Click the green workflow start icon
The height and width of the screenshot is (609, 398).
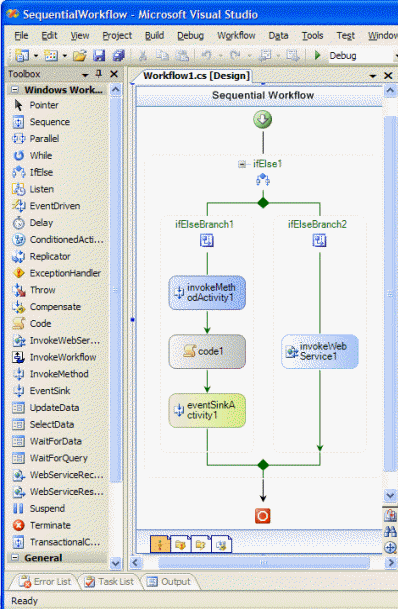262,119
